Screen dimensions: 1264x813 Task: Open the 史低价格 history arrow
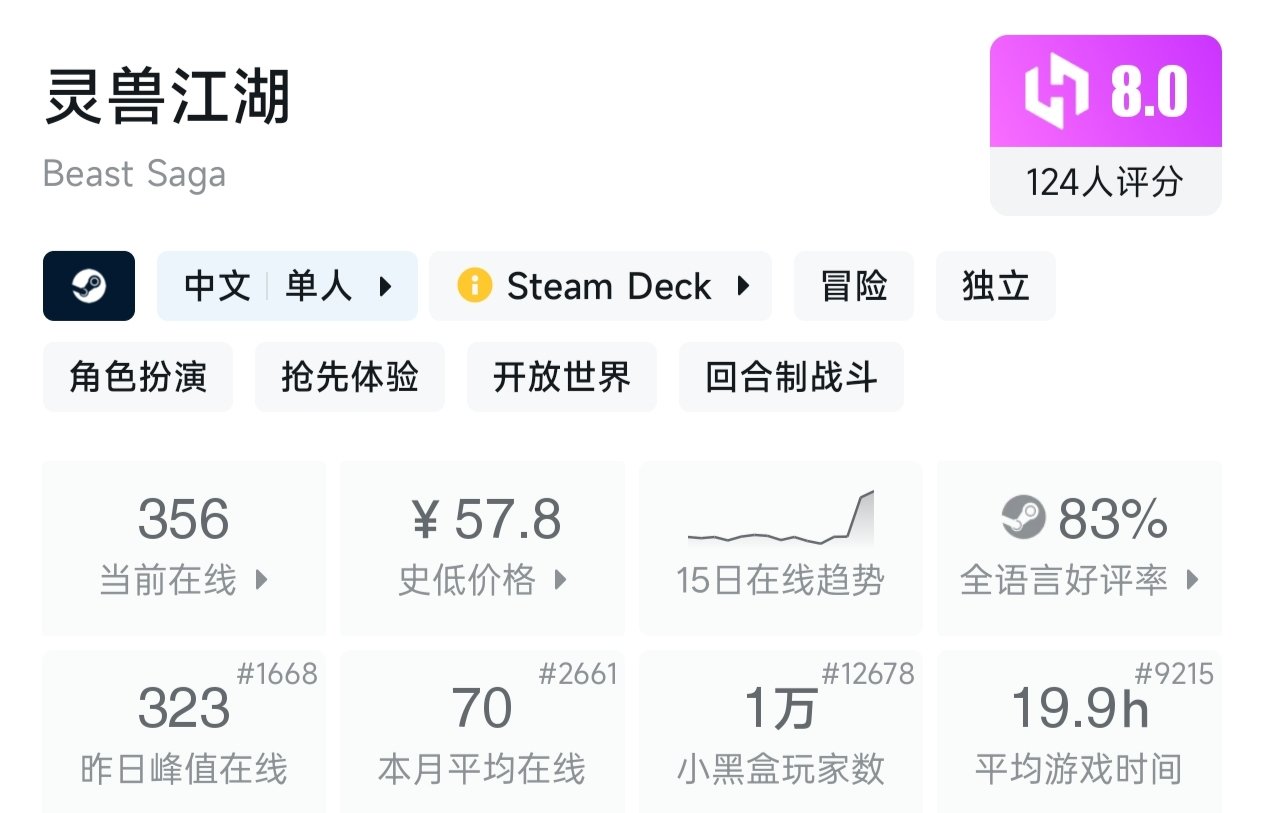561,579
